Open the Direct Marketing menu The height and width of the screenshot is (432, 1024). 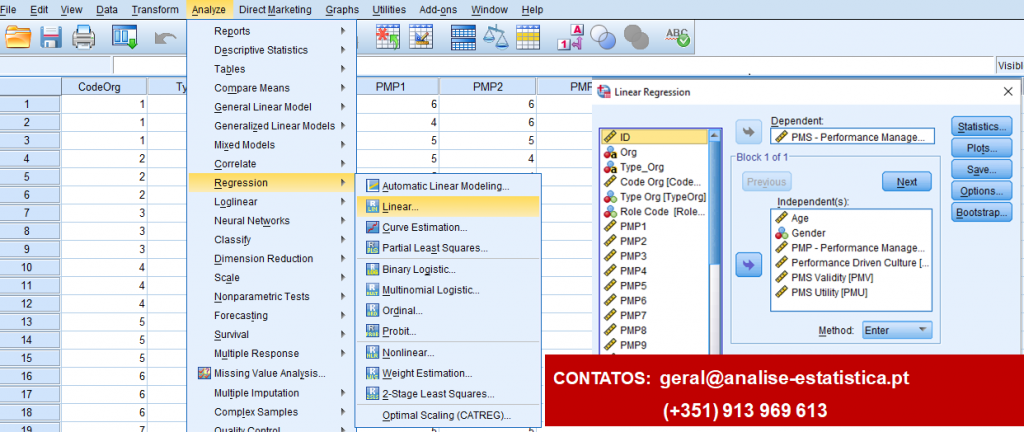click(x=275, y=10)
